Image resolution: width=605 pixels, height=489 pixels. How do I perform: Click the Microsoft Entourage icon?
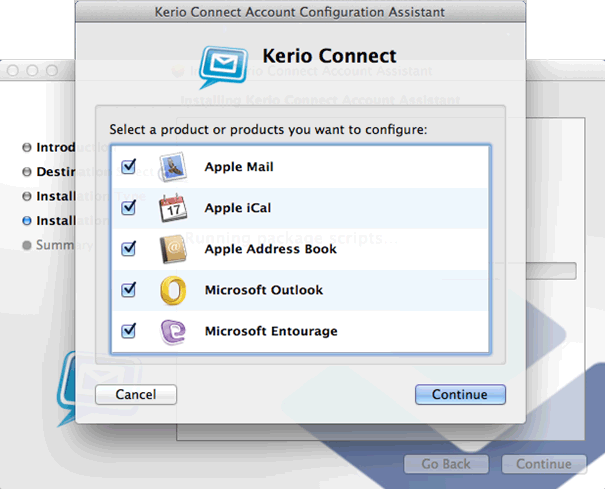173,331
